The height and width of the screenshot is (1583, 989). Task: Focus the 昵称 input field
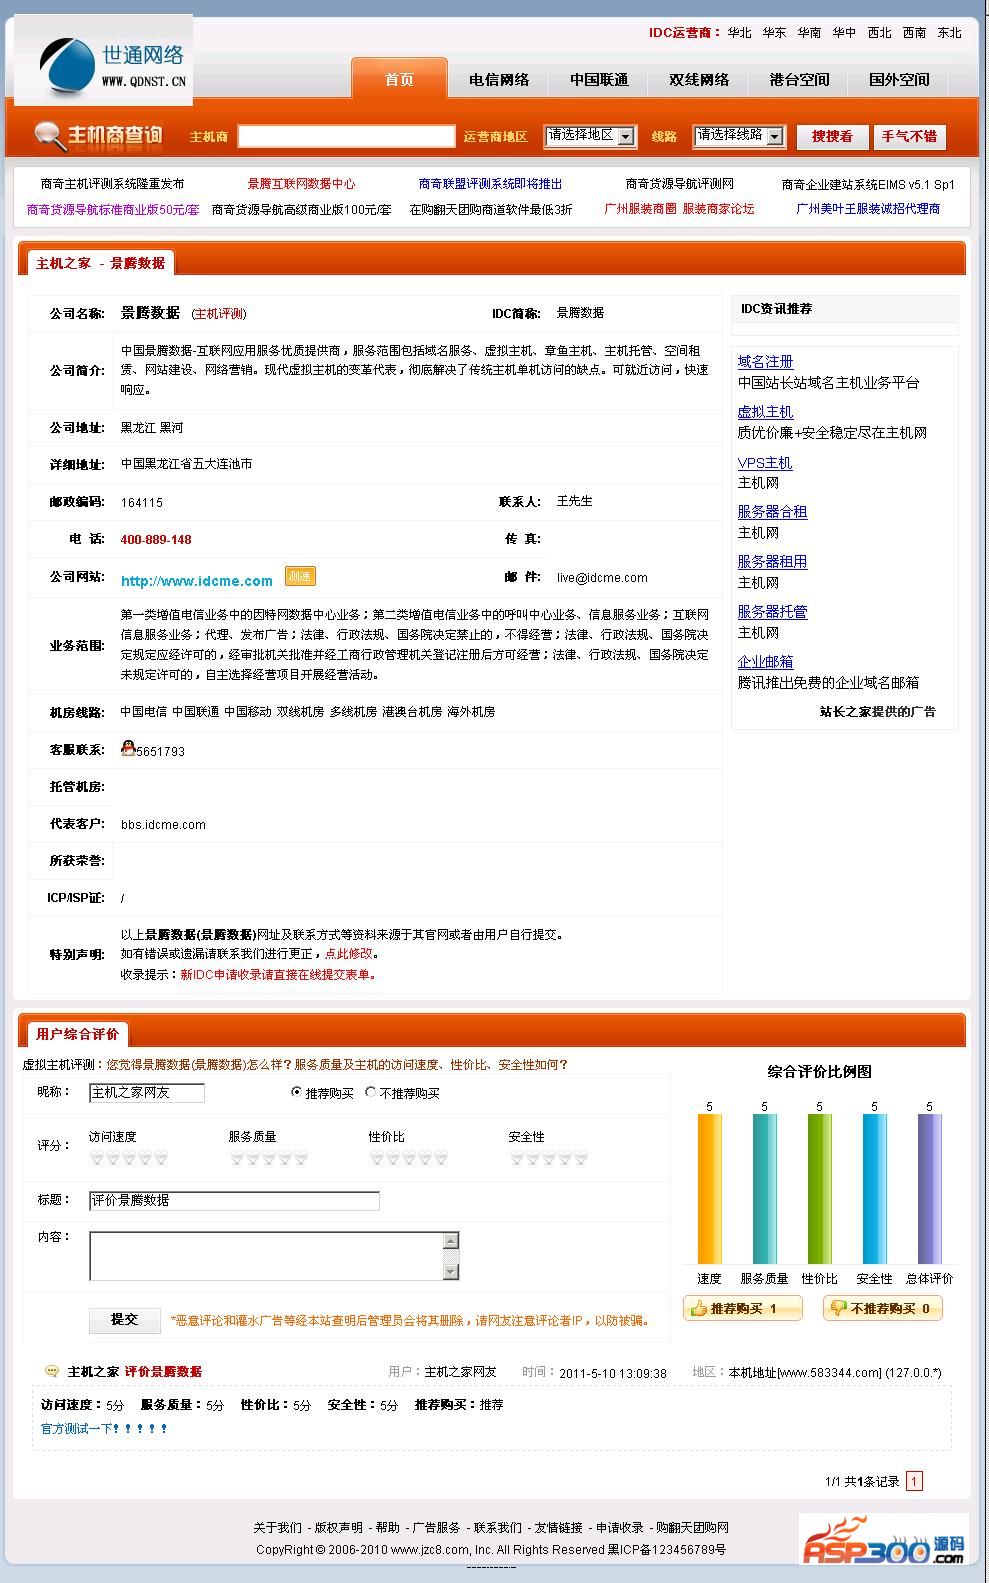pyautogui.click(x=147, y=1093)
